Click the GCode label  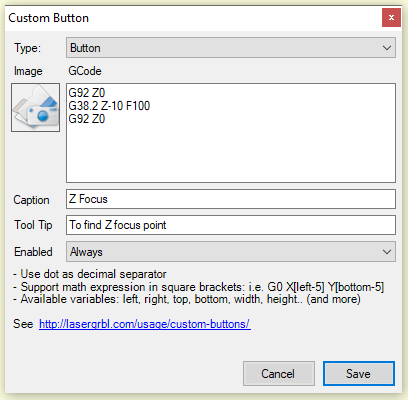point(85,71)
